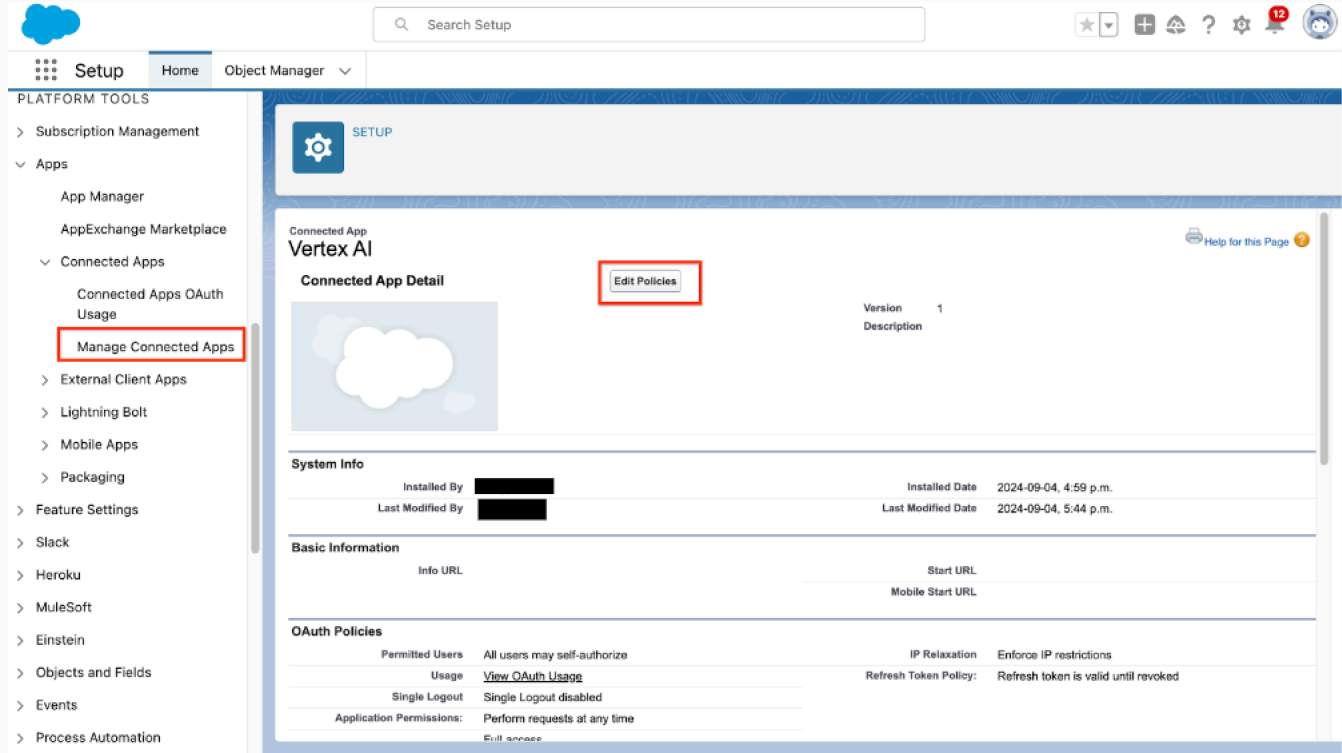1342x753 pixels.
Task: Open the notifications bell
Action: pyautogui.click(x=1273, y=24)
